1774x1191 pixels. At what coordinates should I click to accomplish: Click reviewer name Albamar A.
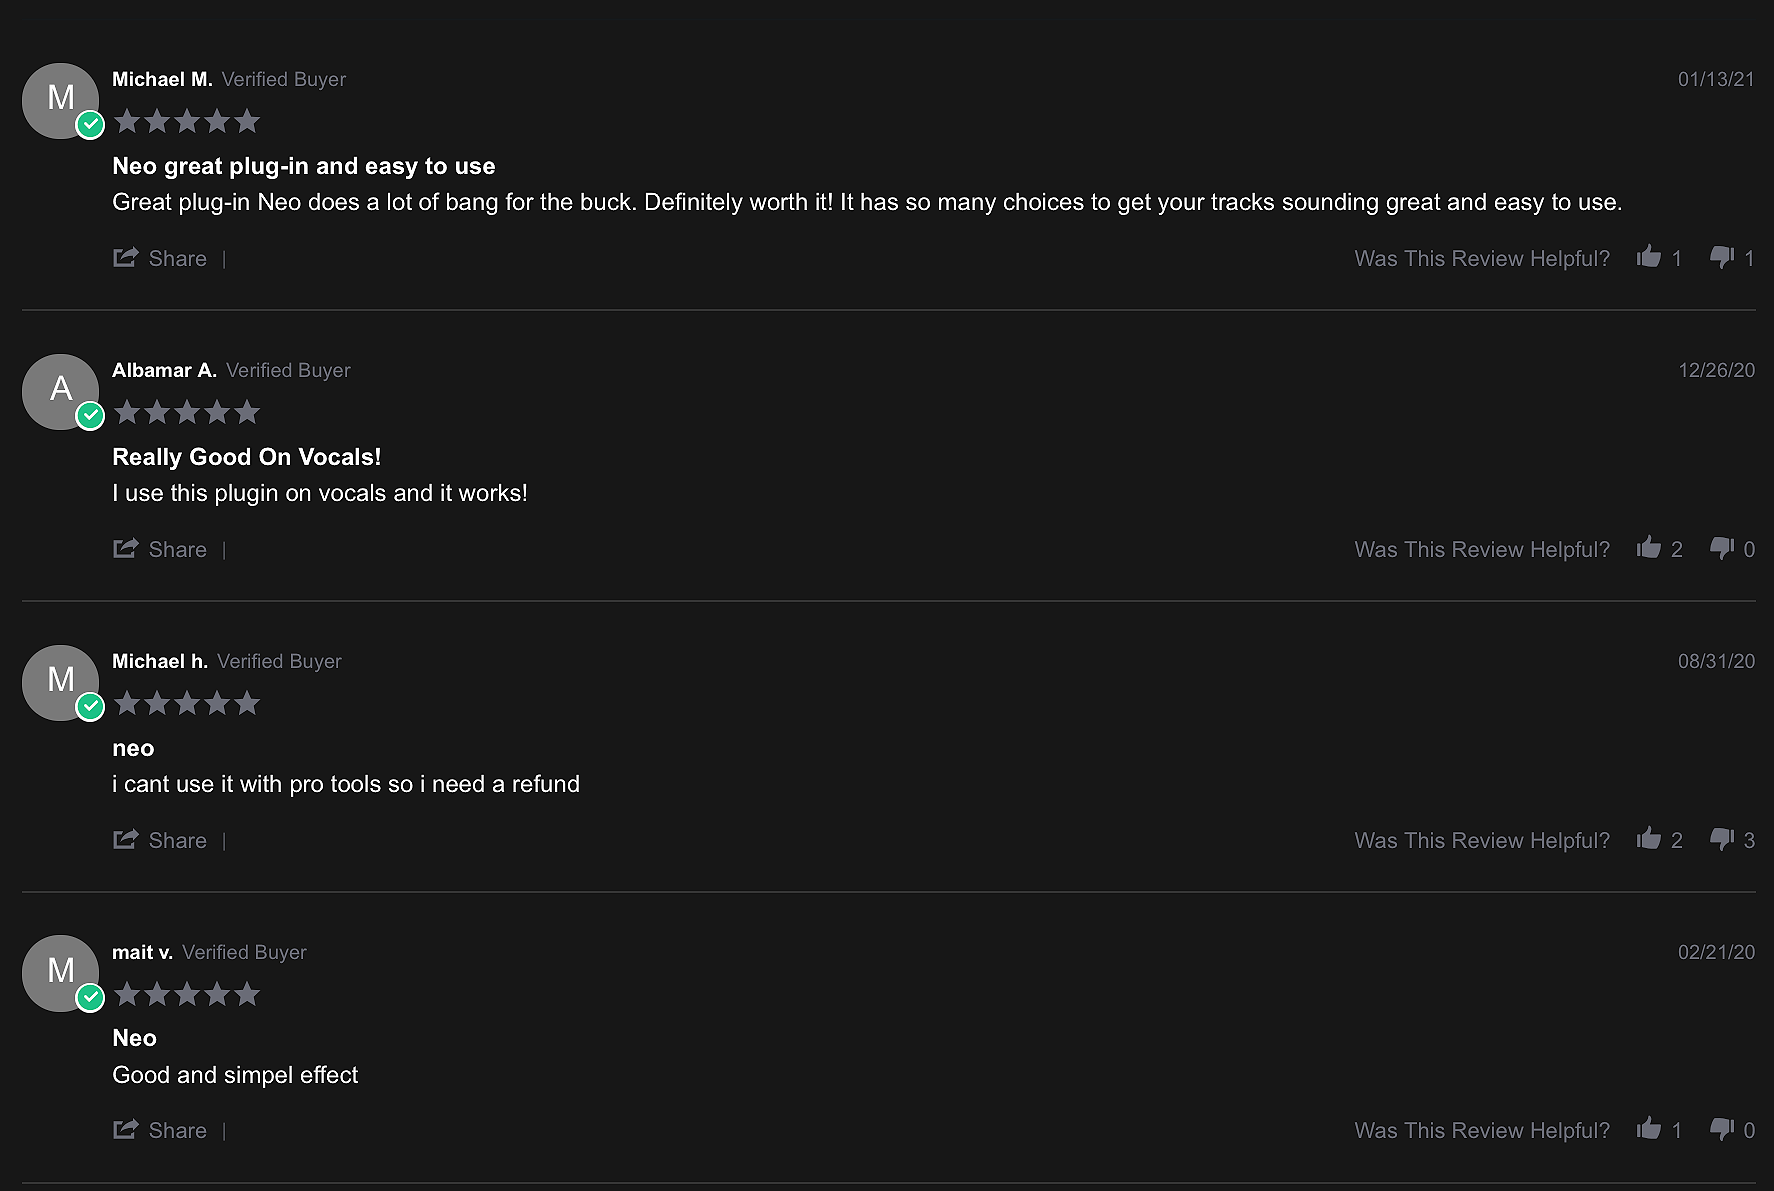point(164,370)
